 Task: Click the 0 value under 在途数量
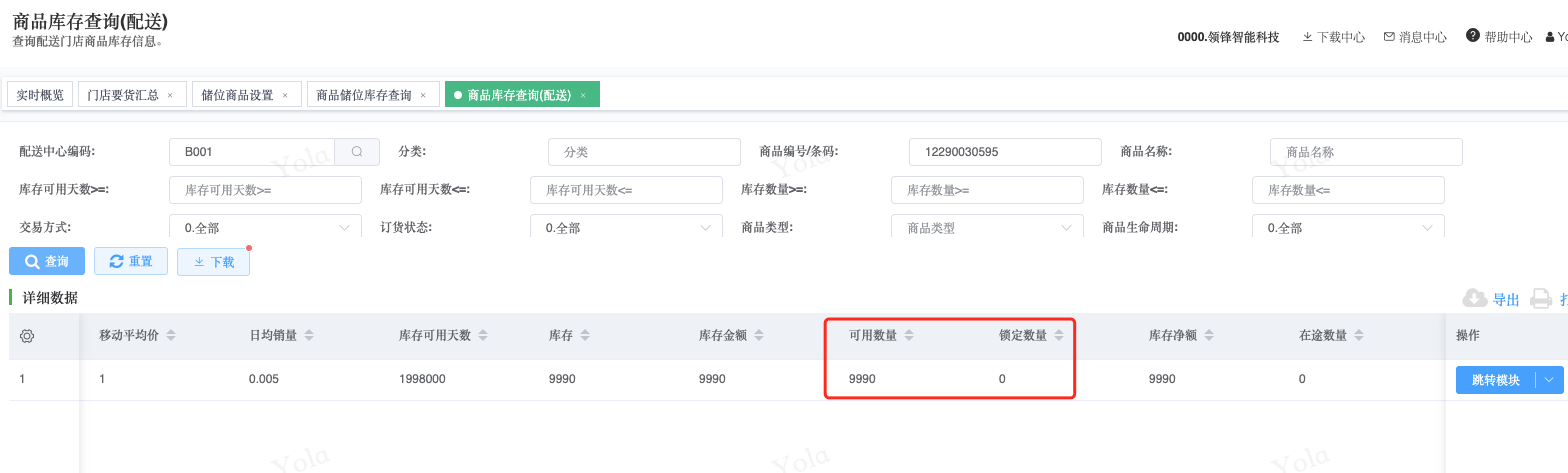tap(1302, 379)
